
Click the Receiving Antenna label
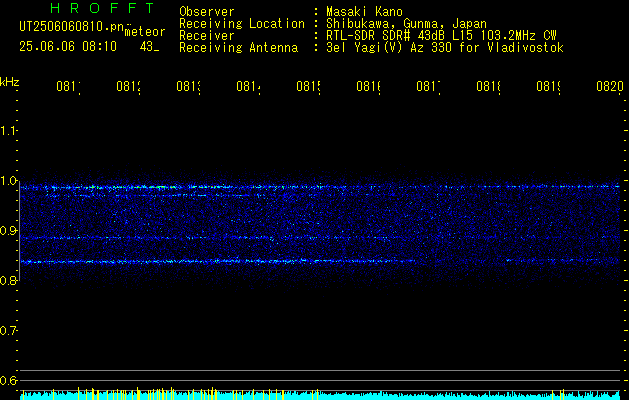pyautogui.click(x=239, y=48)
